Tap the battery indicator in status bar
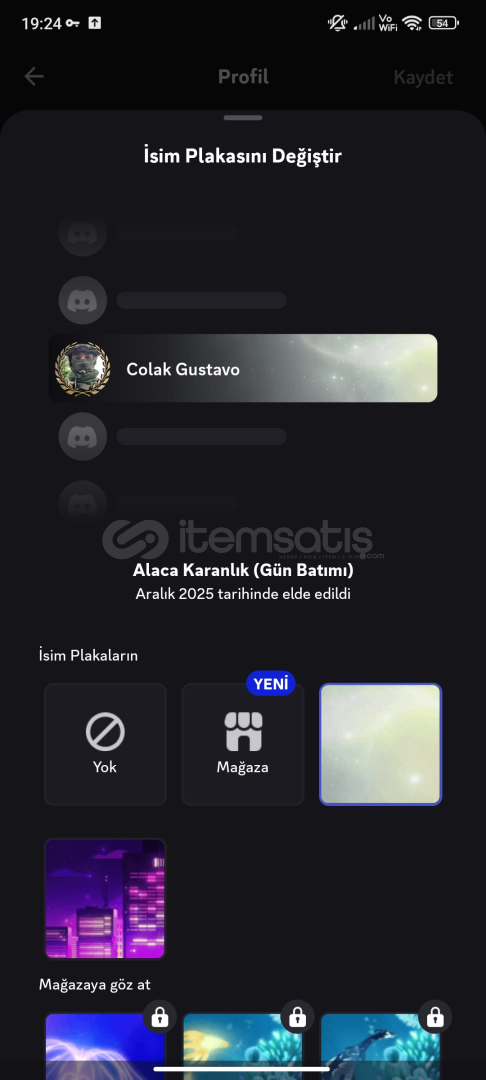The width and height of the screenshot is (486, 1080). pos(443,23)
